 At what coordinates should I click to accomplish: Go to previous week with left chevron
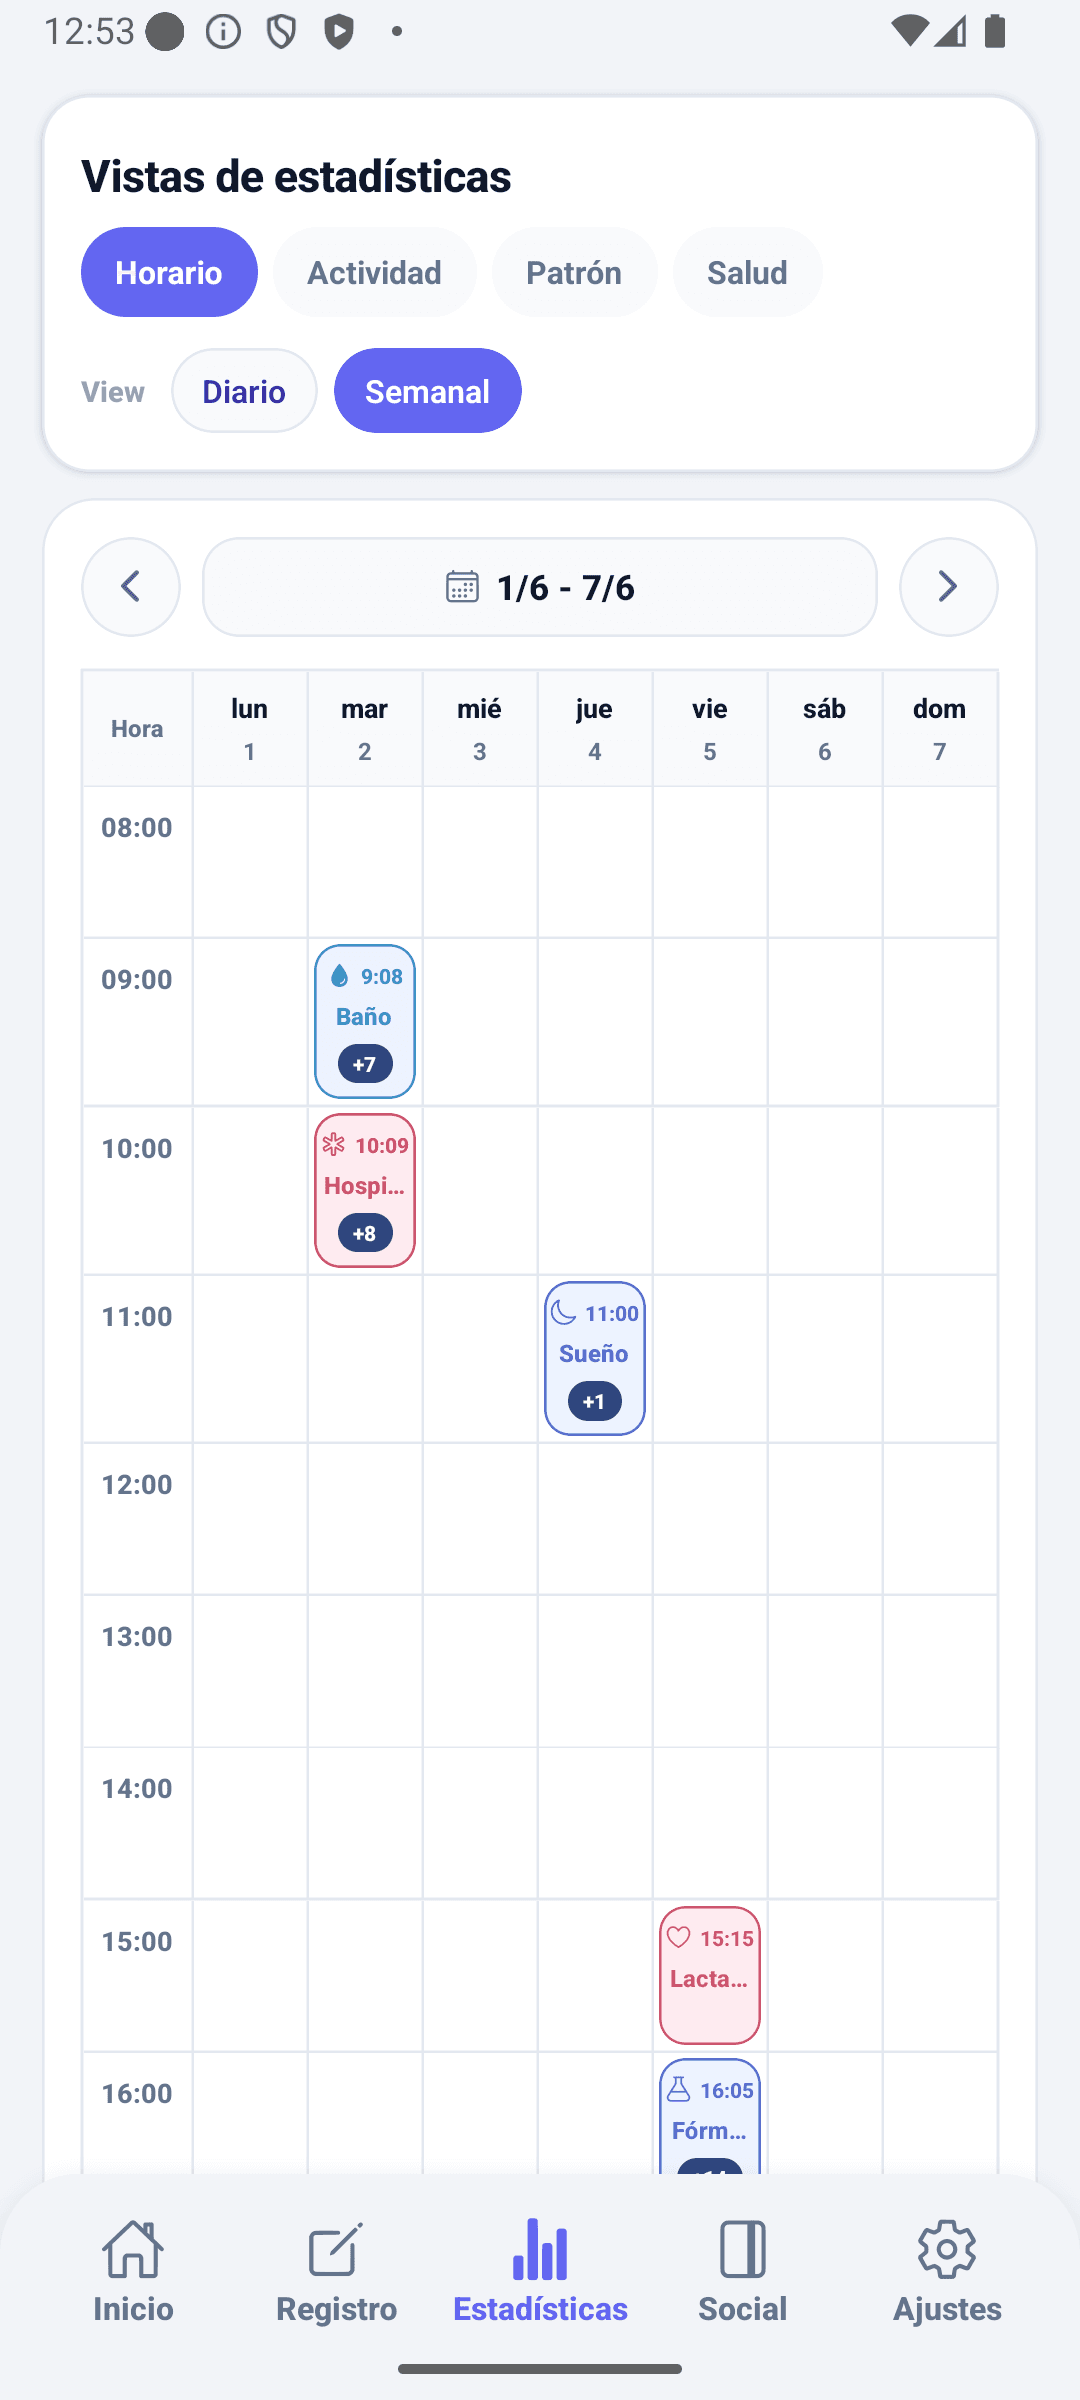(131, 587)
